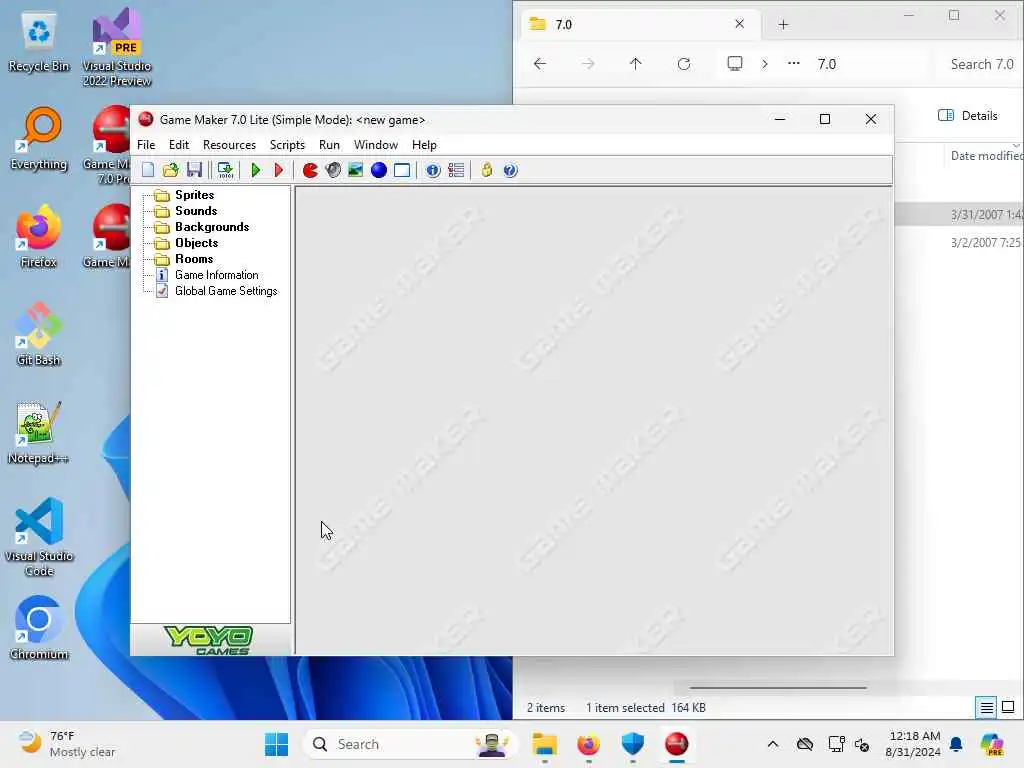Create a standalone executable
Viewport: 1024px width, 768px height.
[x=225, y=170]
